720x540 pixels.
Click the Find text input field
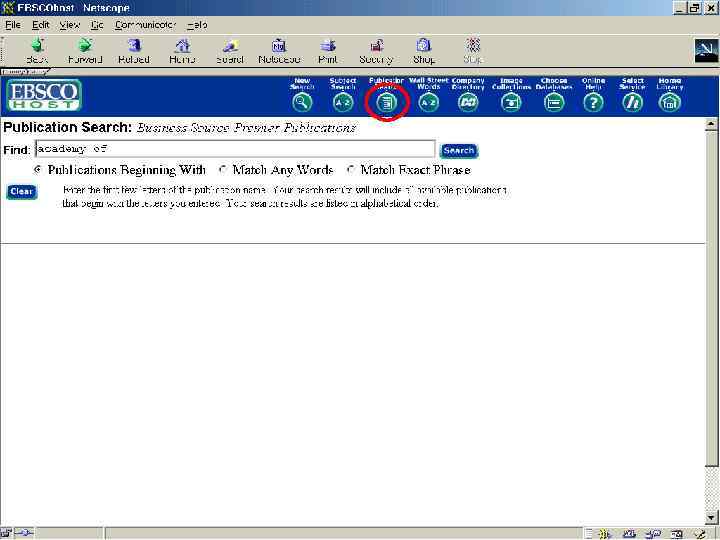tap(235, 149)
